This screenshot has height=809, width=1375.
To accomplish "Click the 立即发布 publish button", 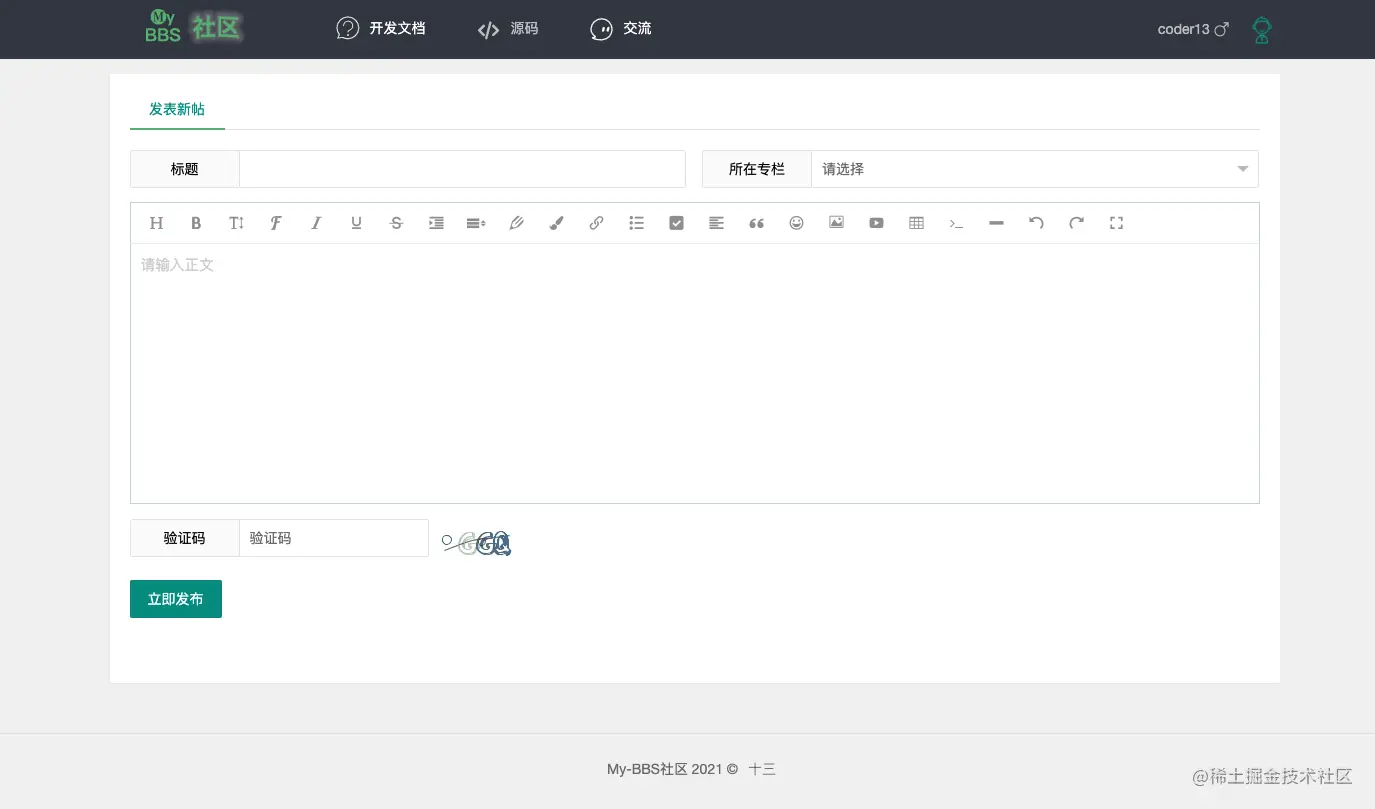I will [x=176, y=599].
